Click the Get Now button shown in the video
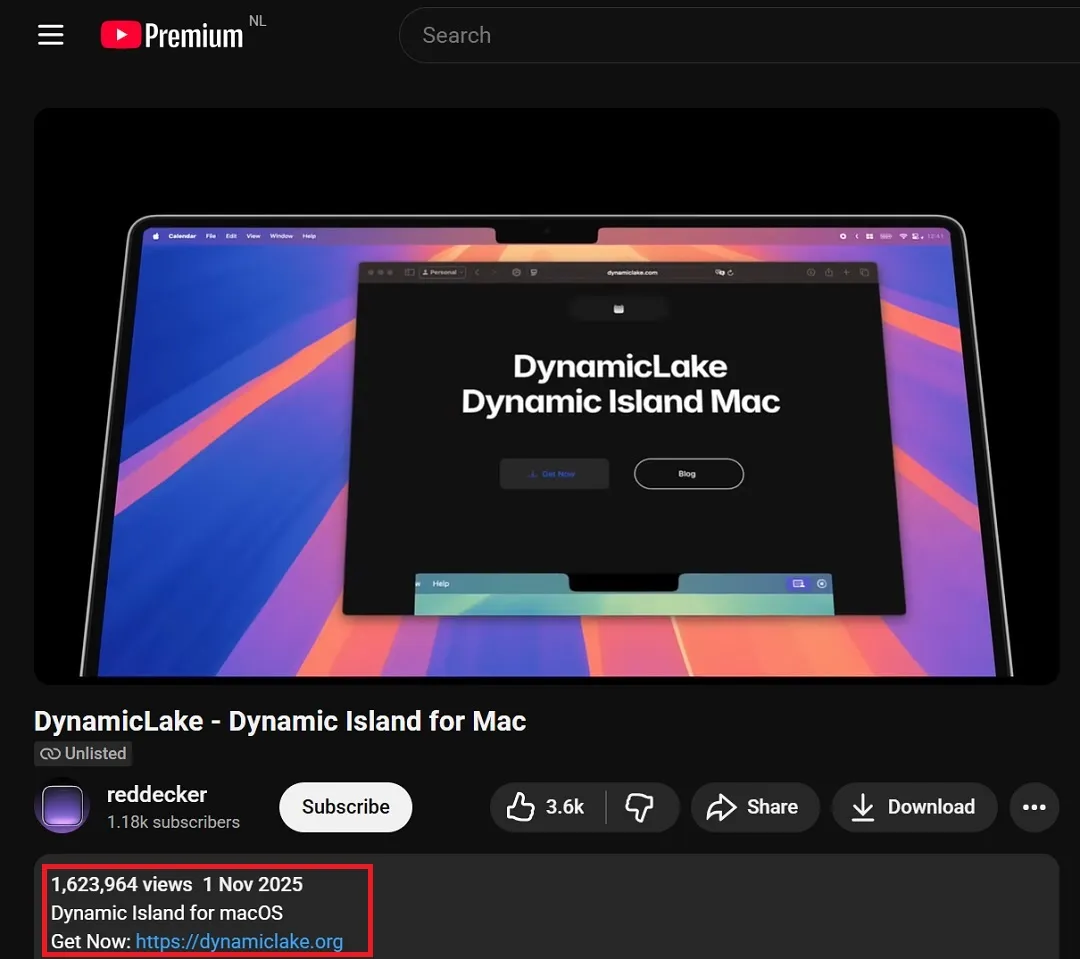This screenshot has width=1080, height=959. 554,473
